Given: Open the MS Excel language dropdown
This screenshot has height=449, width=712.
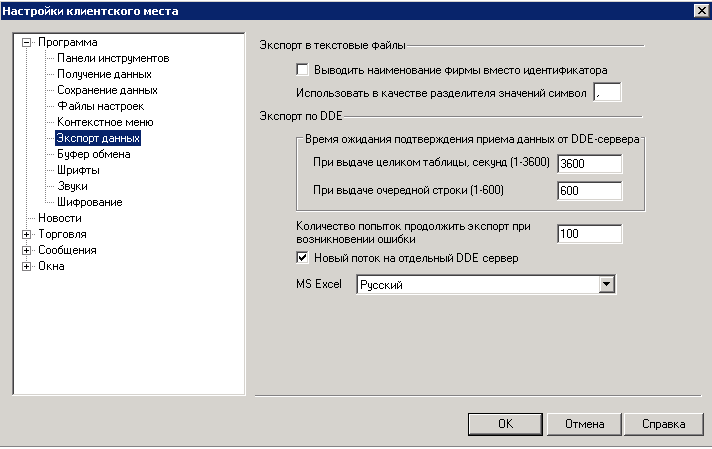Looking at the screenshot, I should pyautogui.click(x=606, y=285).
